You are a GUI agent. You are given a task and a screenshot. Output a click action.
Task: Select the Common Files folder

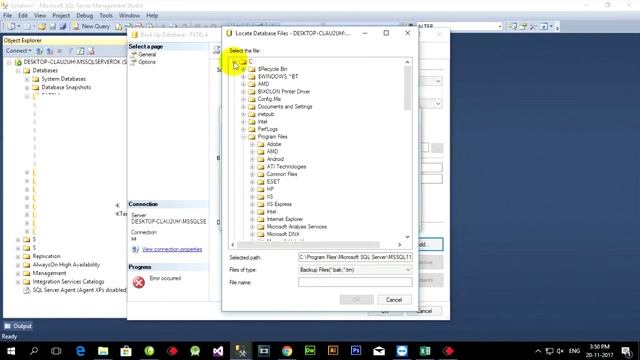pos(281,174)
